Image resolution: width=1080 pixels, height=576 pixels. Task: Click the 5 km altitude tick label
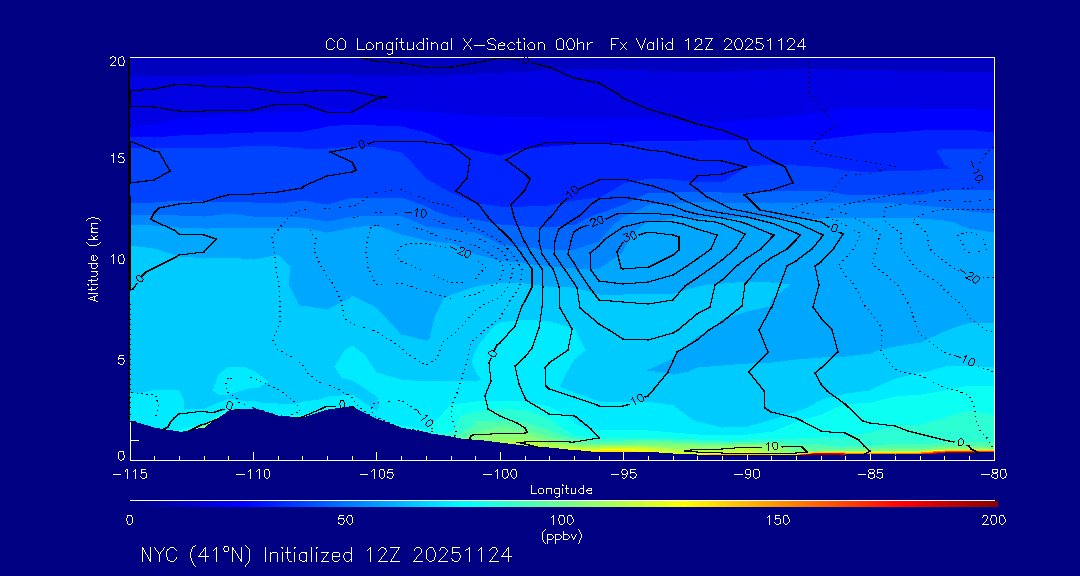tap(119, 358)
